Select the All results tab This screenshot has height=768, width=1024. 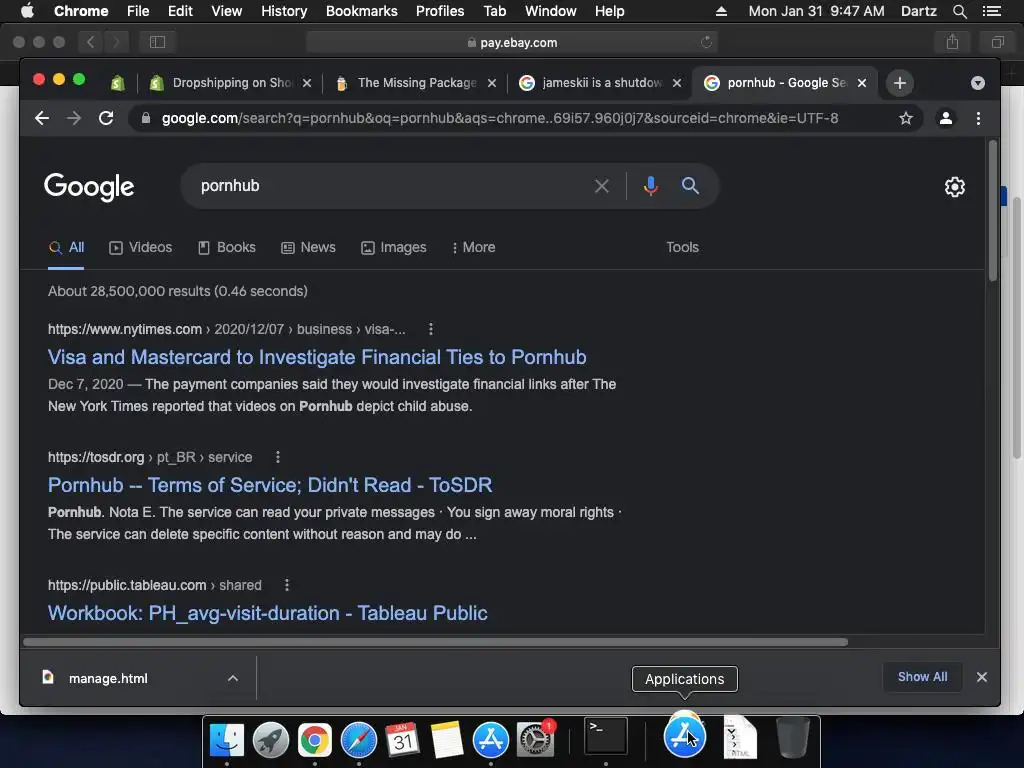click(x=66, y=248)
